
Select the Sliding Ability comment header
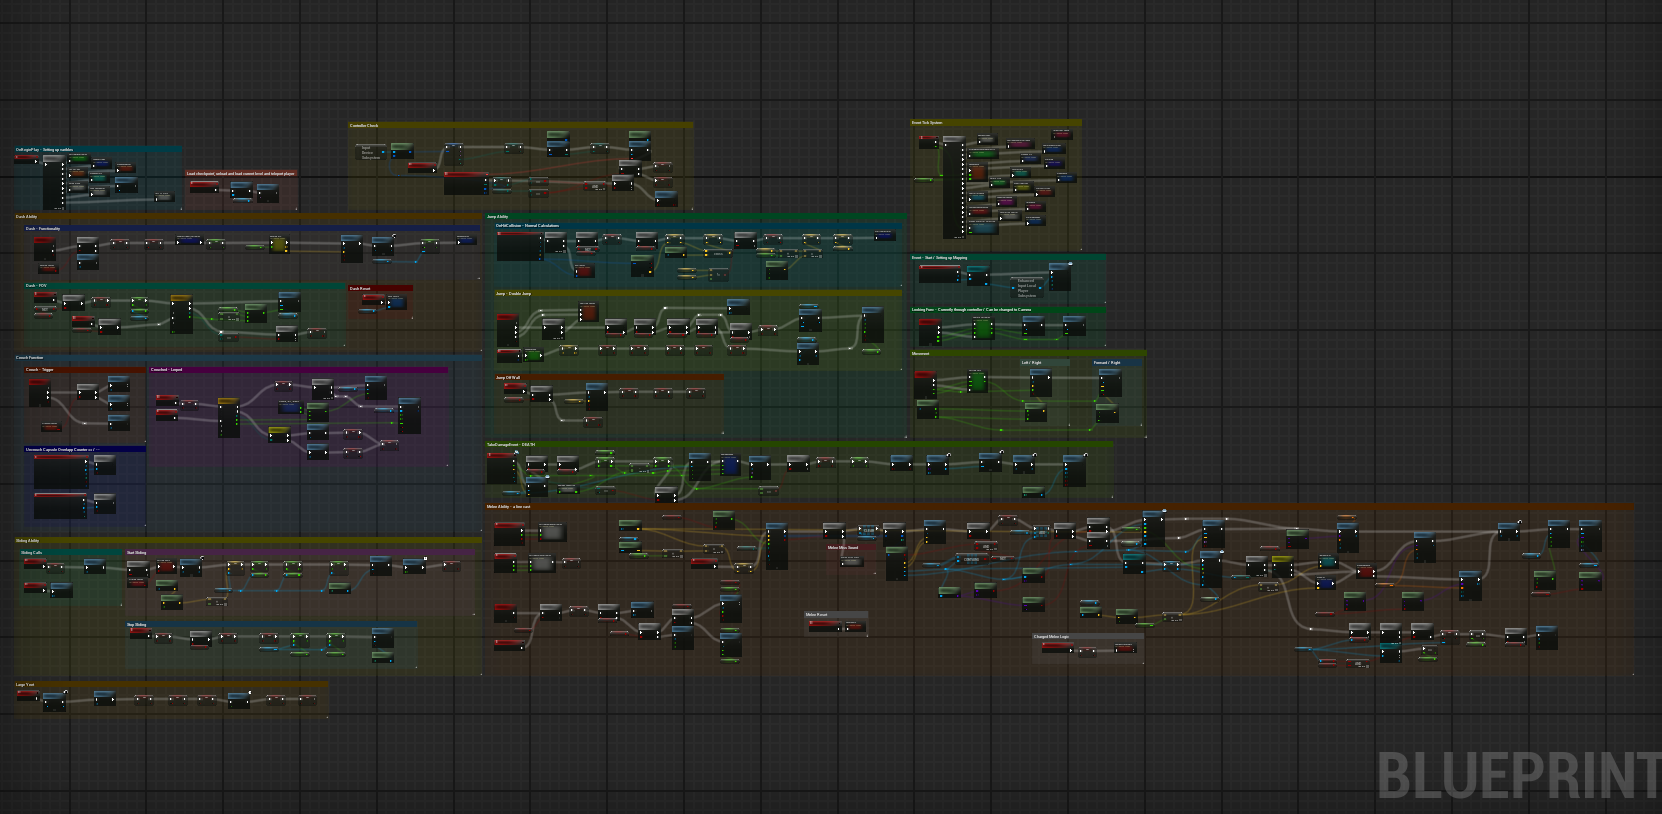28,541
